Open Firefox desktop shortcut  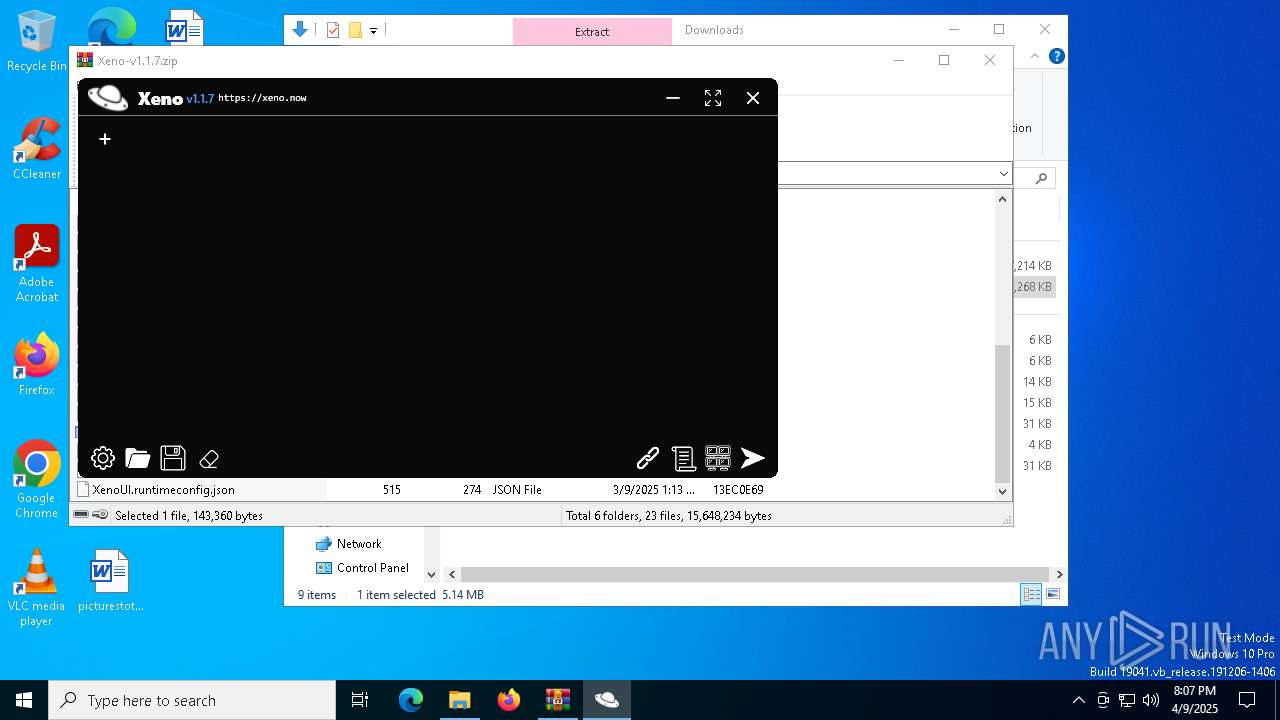pyautogui.click(x=37, y=365)
